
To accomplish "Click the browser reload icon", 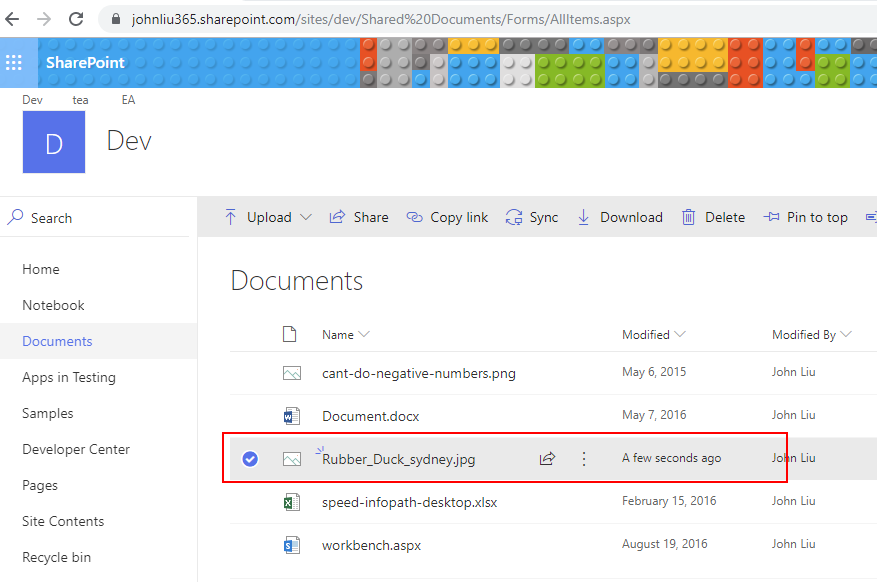I will point(76,19).
